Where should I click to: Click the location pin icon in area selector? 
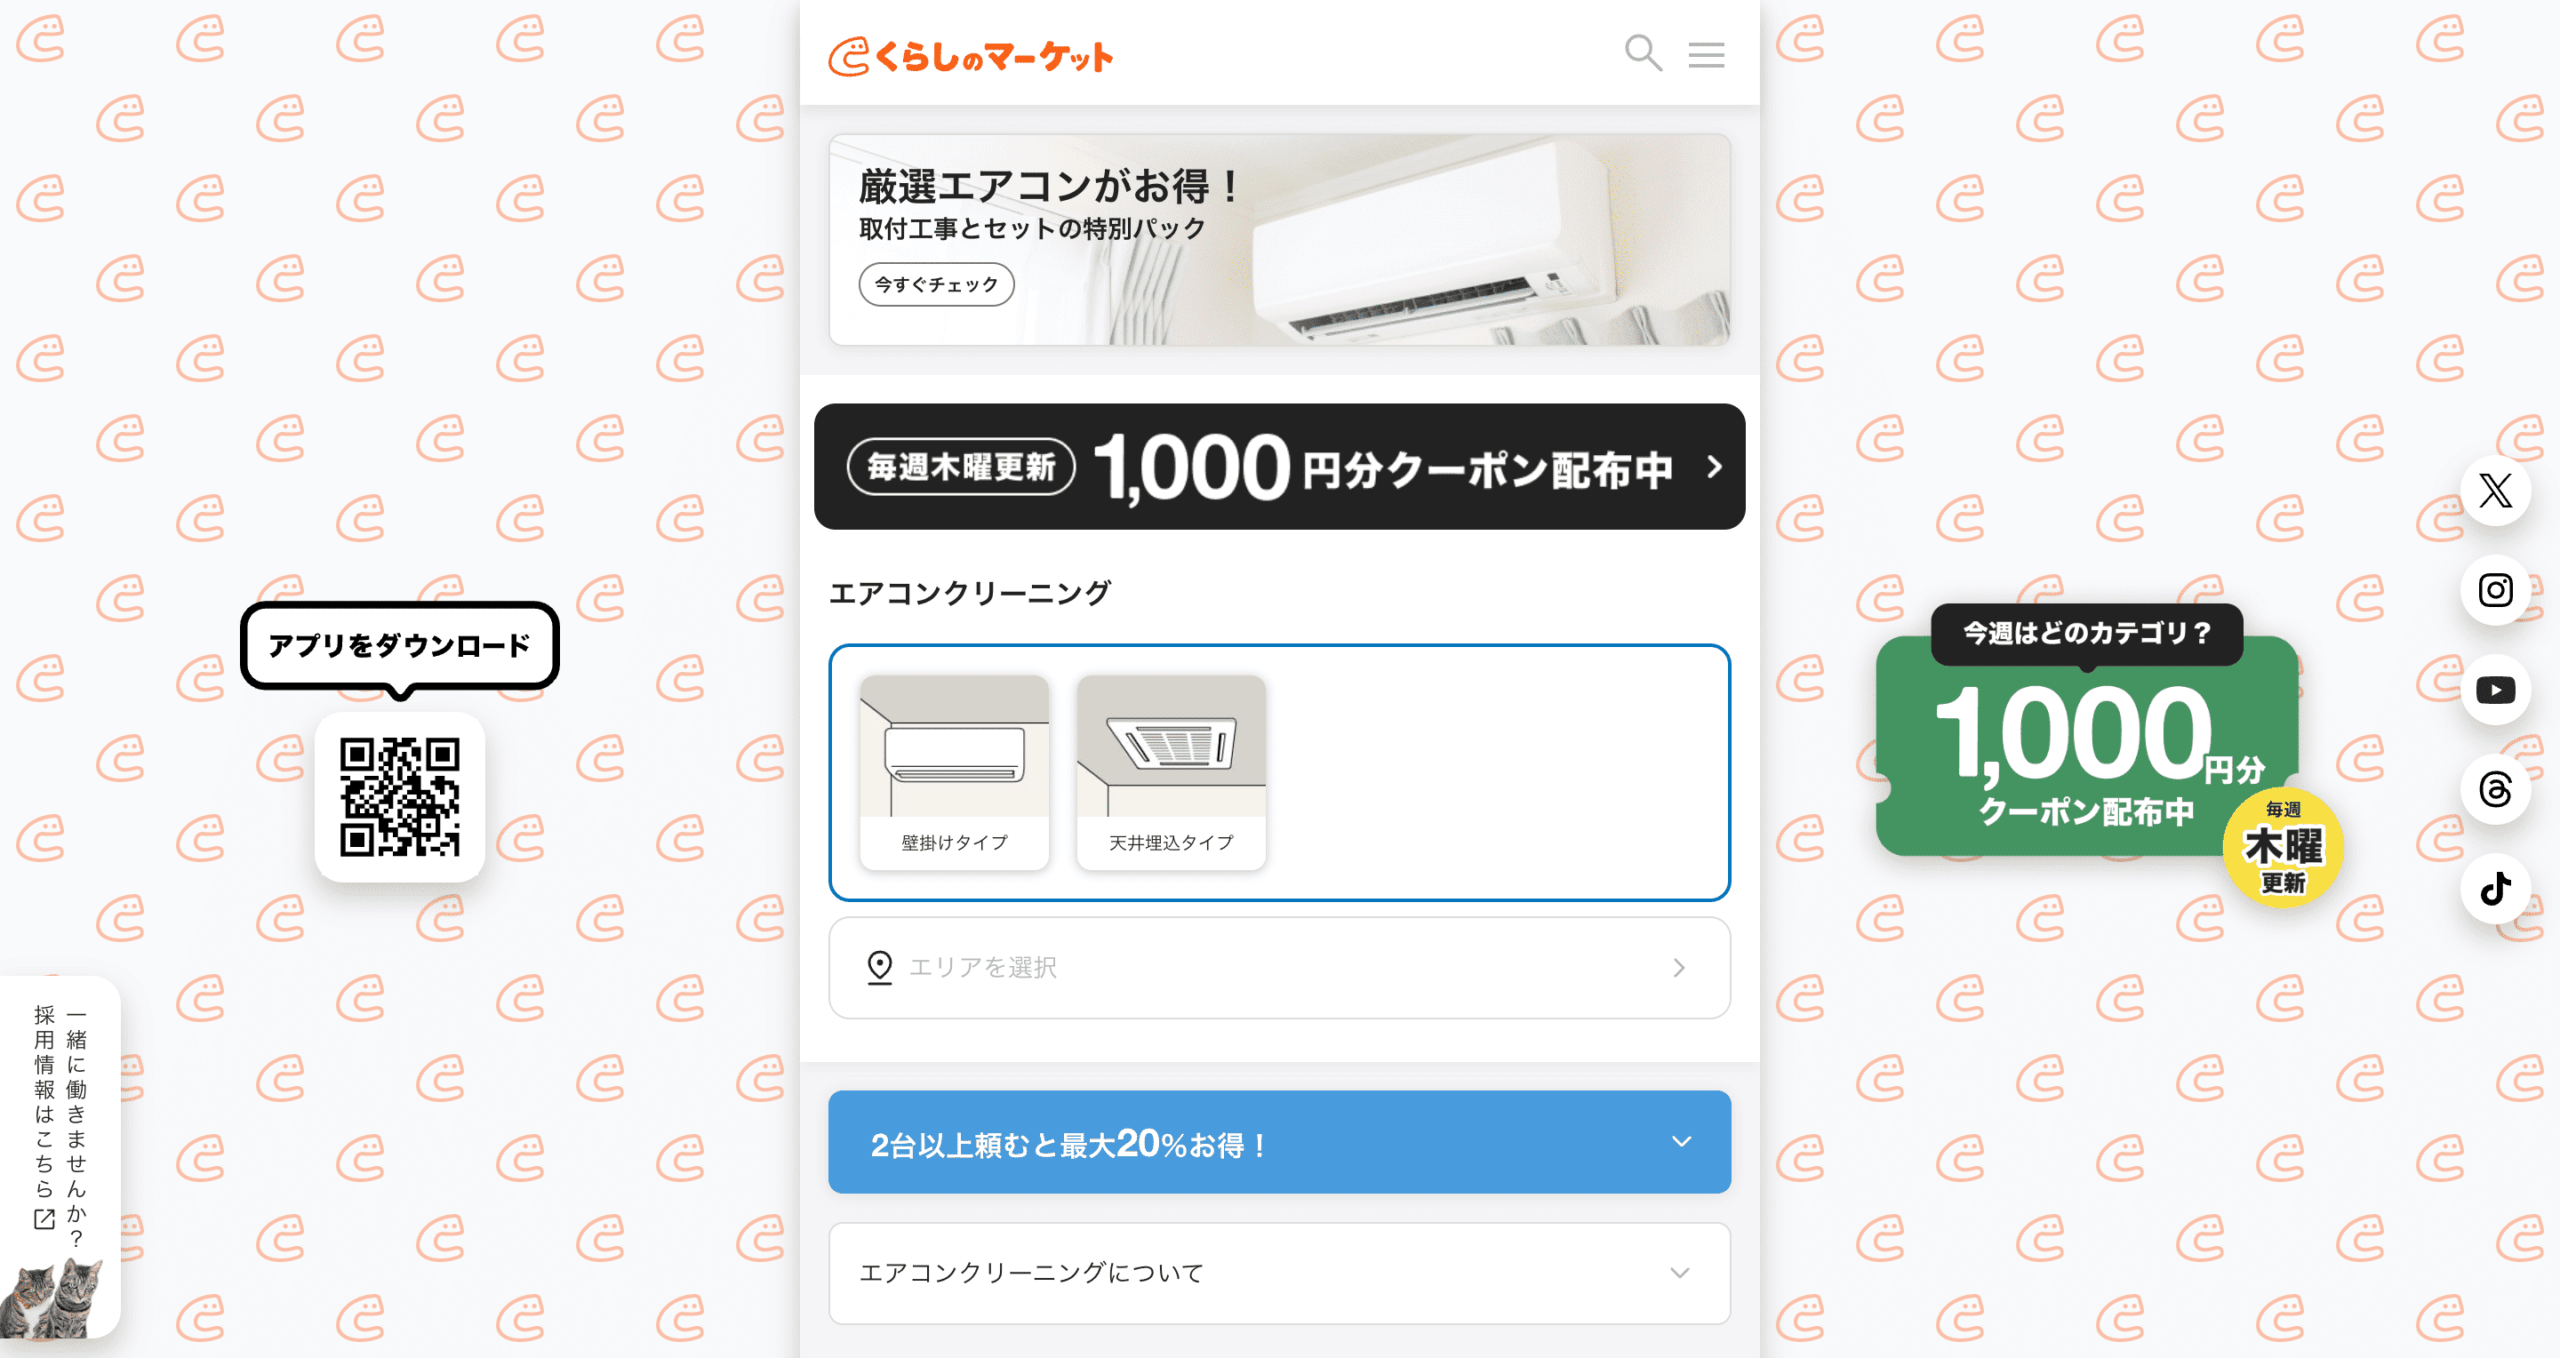[878, 966]
